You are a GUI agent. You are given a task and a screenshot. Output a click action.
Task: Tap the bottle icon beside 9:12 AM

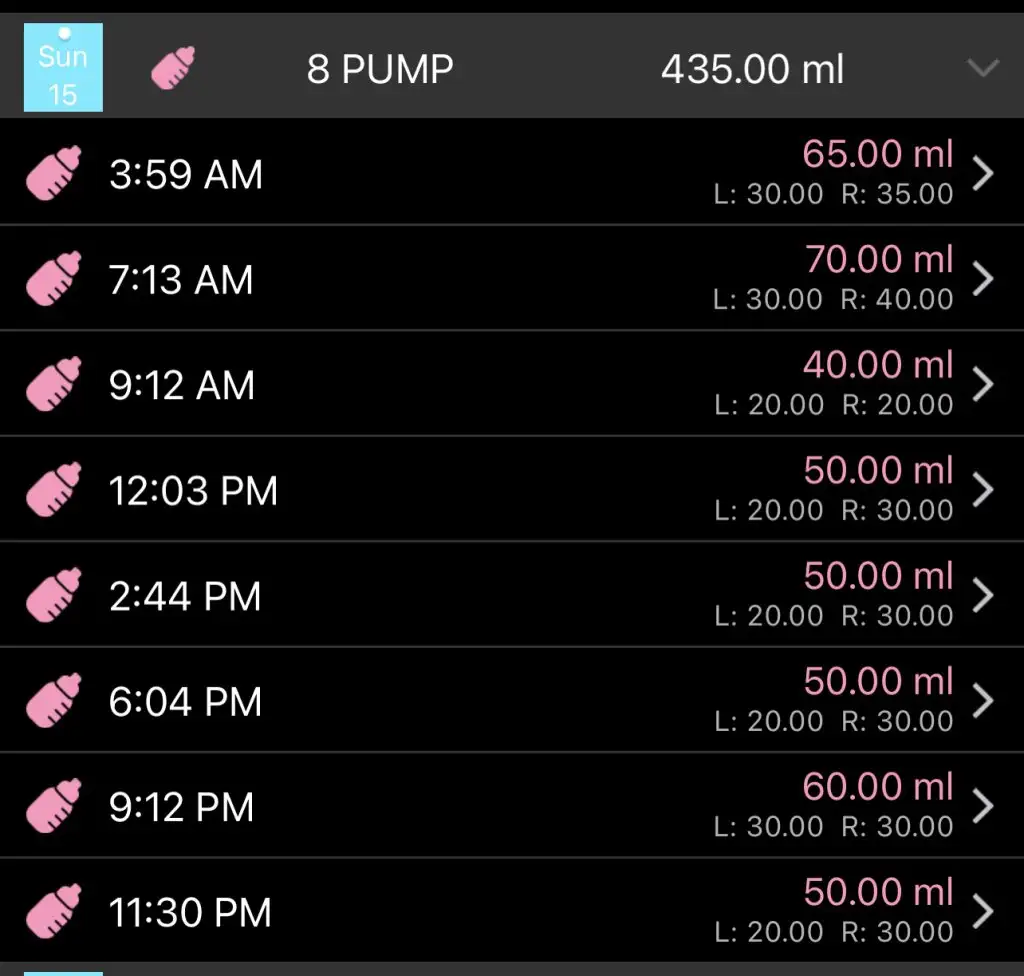coord(54,384)
